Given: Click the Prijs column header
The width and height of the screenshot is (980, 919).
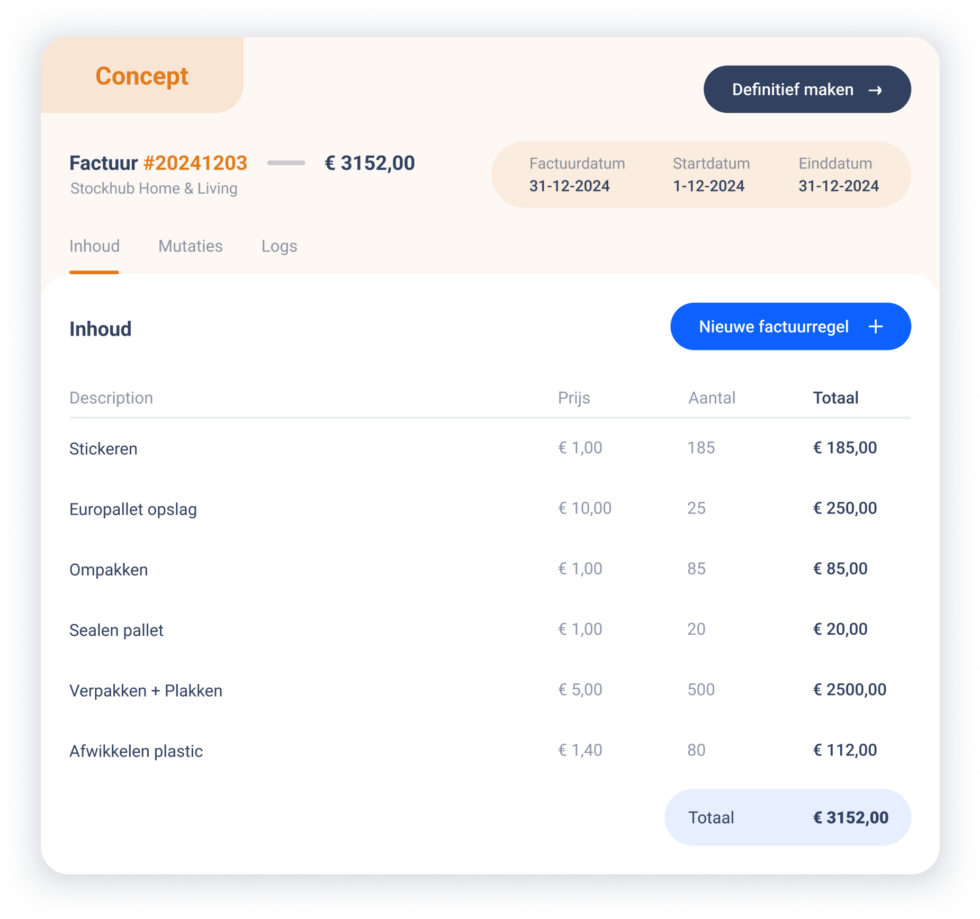Looking at the screenshot, I should point(574,398).
